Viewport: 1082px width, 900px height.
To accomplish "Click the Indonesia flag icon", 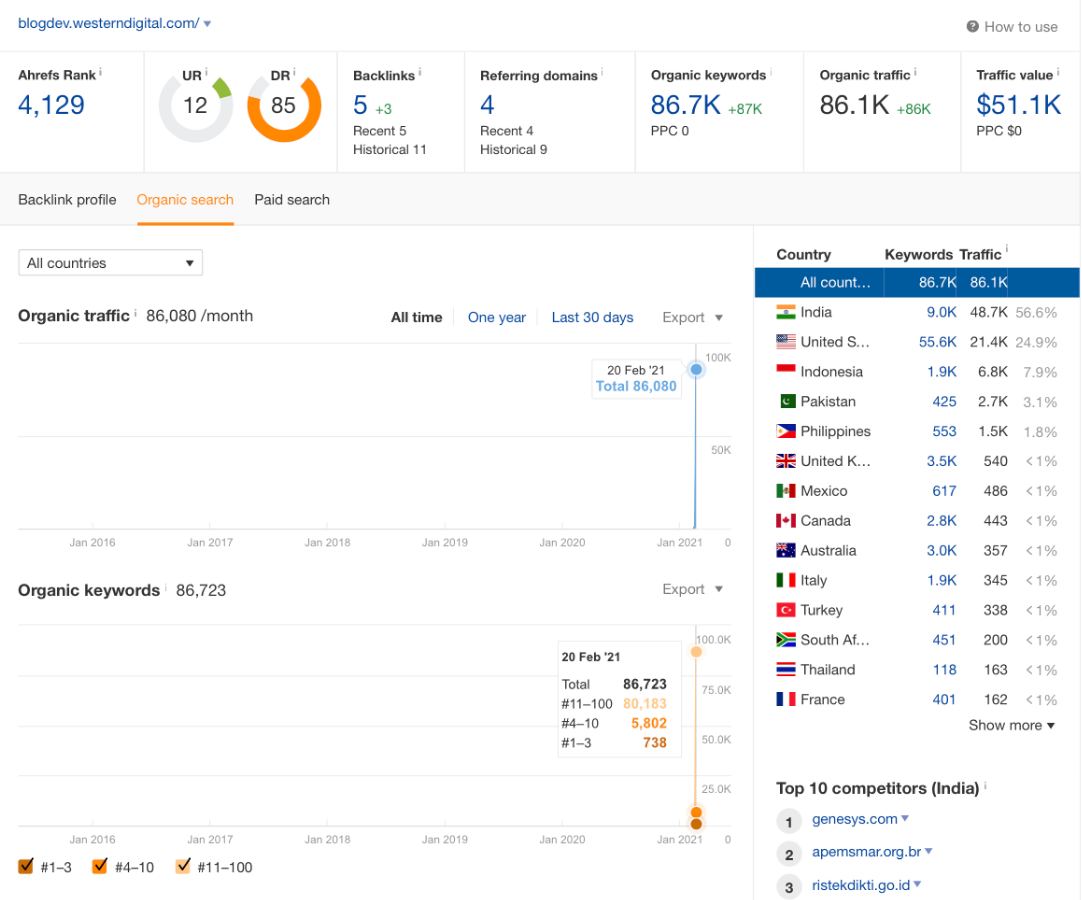I will tap(785, 371).
